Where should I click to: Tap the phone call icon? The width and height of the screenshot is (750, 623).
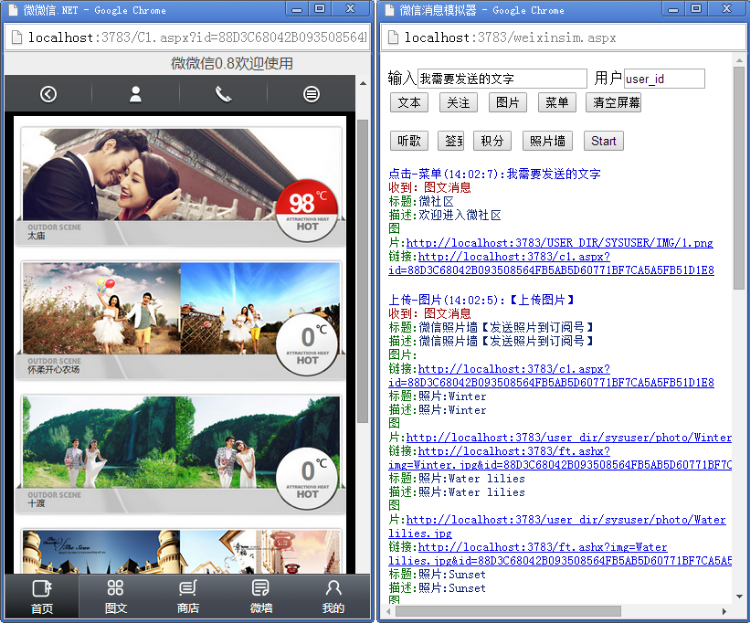pos(223,94)
